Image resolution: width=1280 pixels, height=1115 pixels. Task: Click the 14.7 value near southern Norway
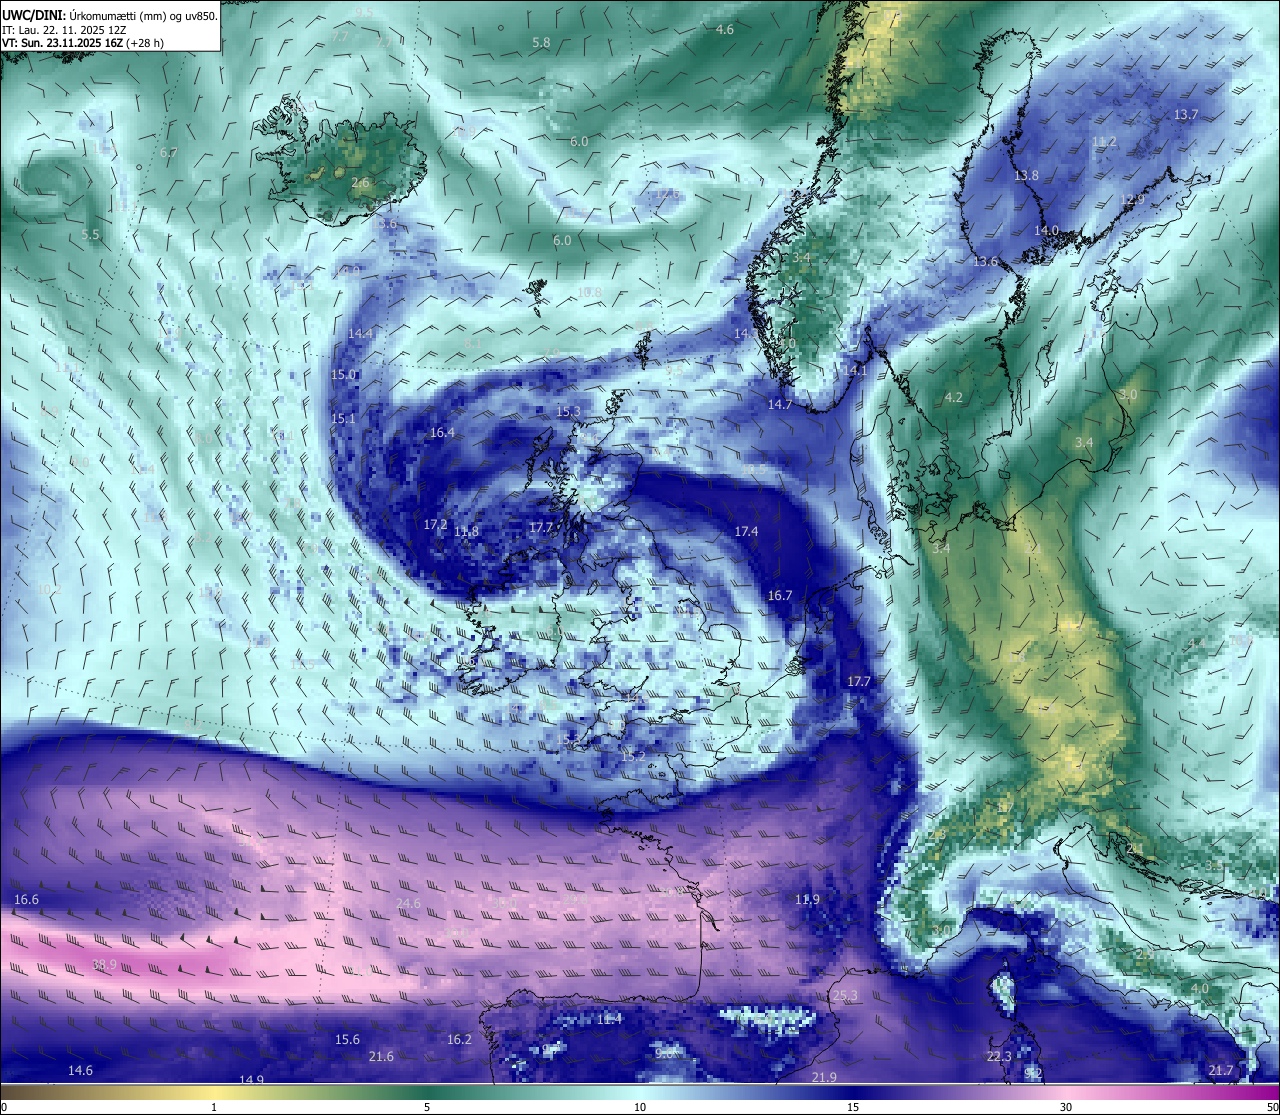[x=780, y=405]
